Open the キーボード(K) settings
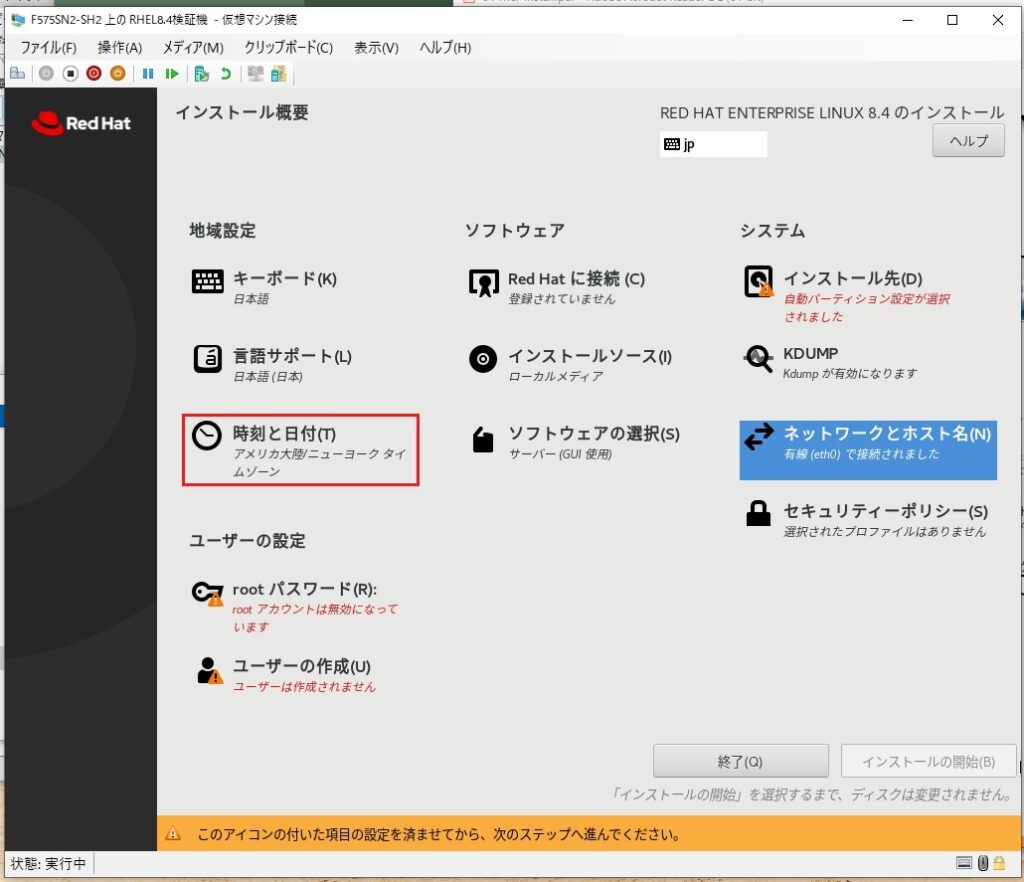 point(264,287)
